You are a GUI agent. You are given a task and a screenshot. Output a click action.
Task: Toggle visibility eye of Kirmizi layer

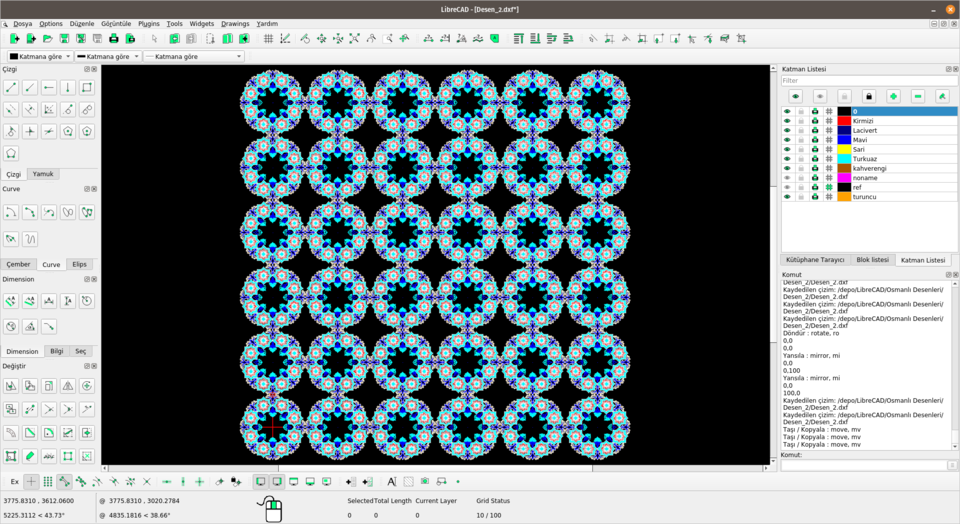787,121
